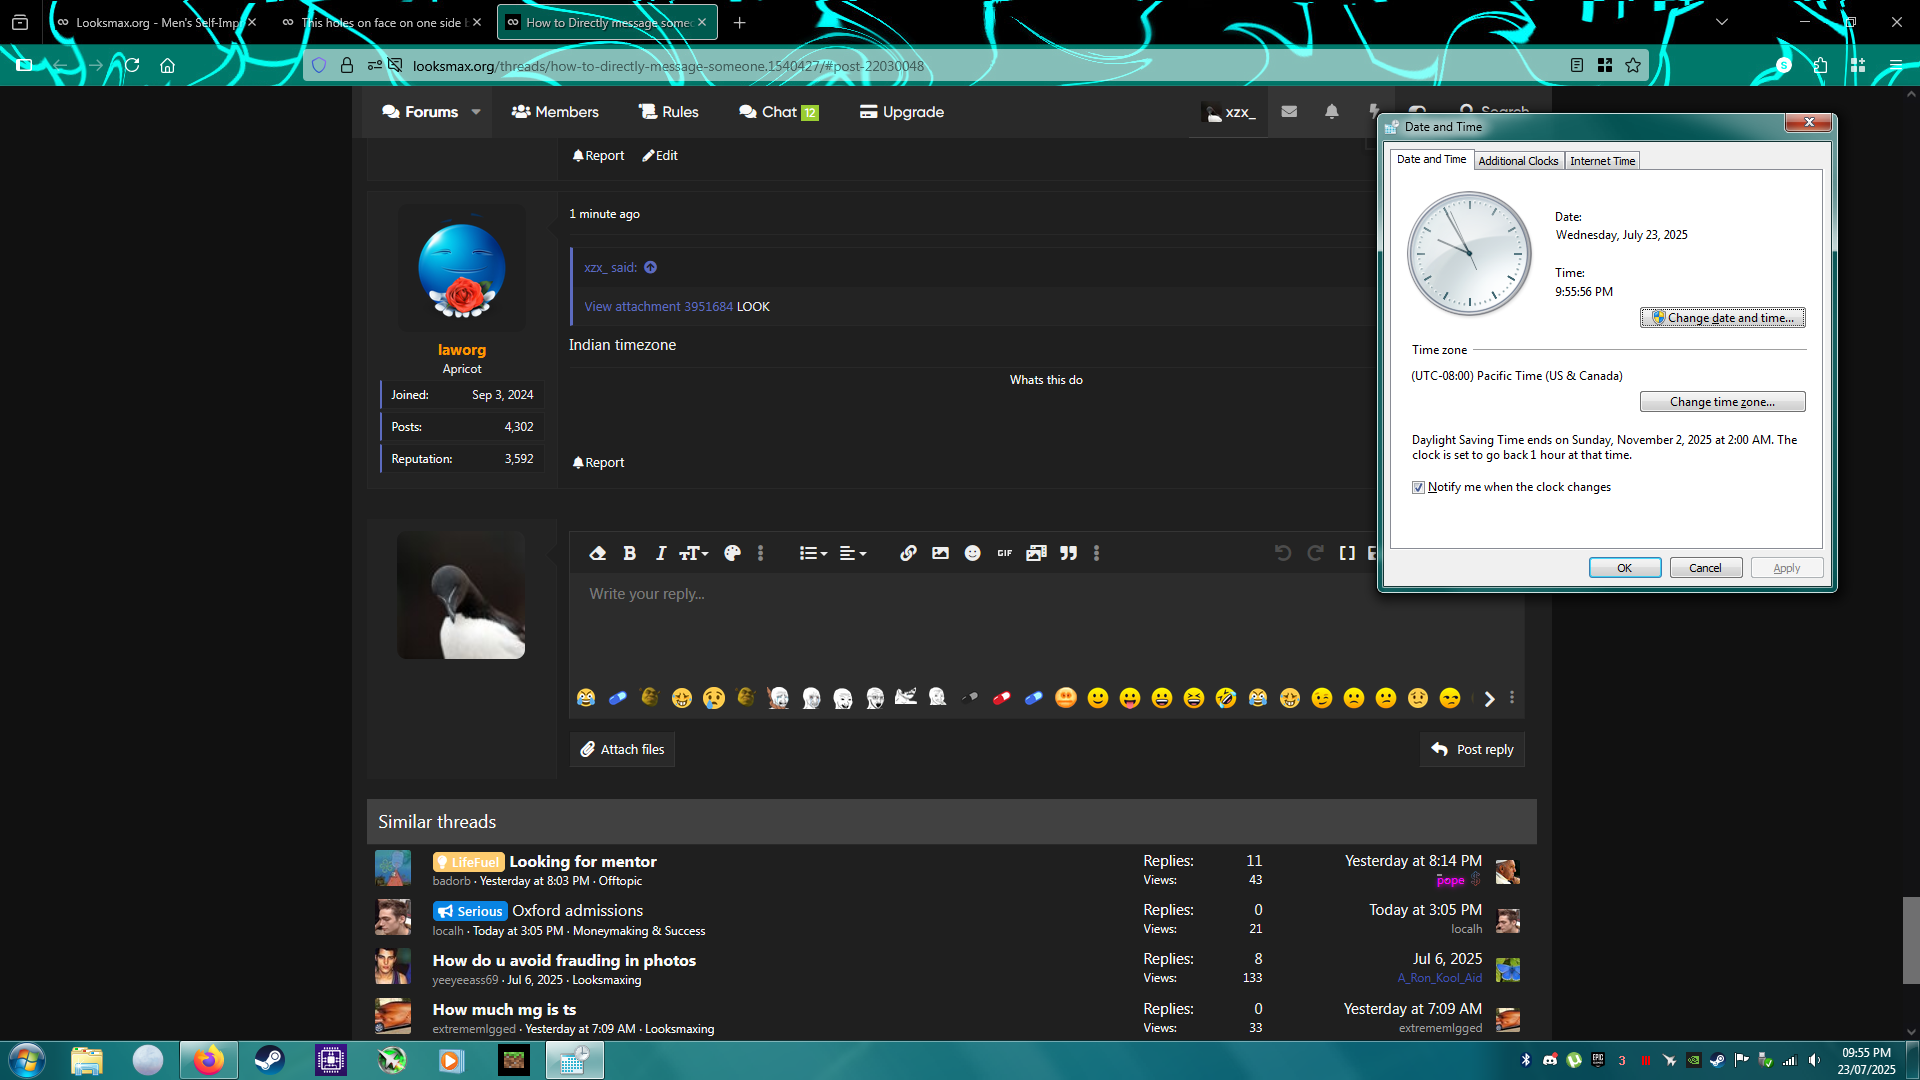1920x1080 pixels.
Task: Click Edit on the upper post
Action: (660, 155)
